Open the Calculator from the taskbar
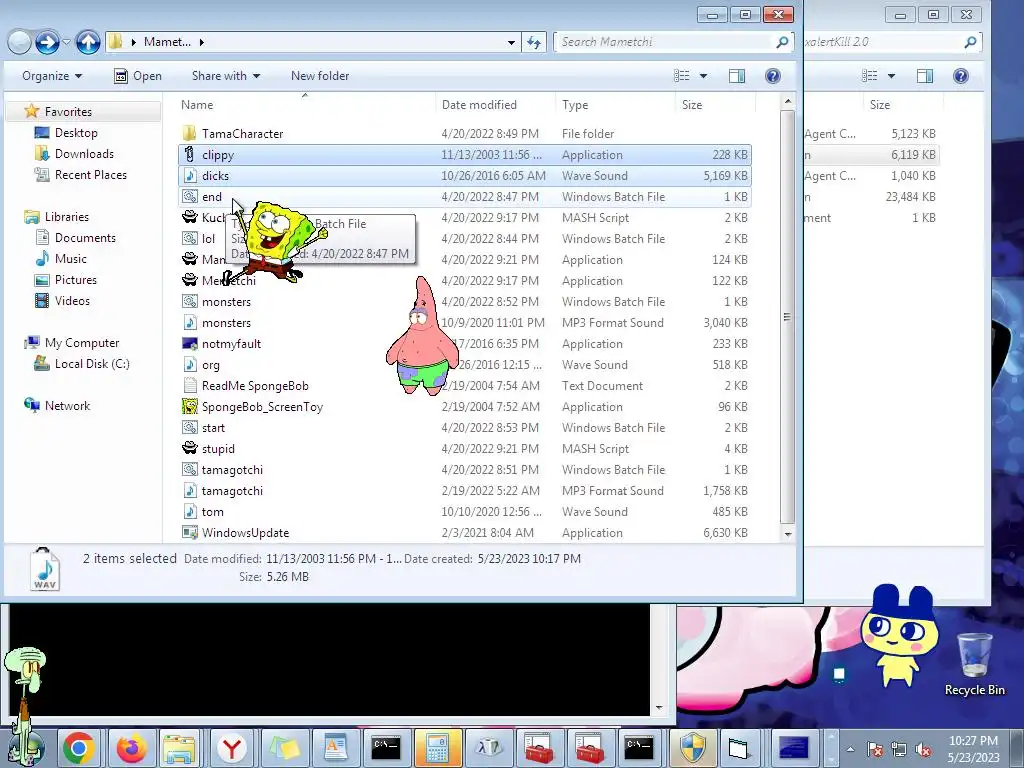 click(437, 748)
